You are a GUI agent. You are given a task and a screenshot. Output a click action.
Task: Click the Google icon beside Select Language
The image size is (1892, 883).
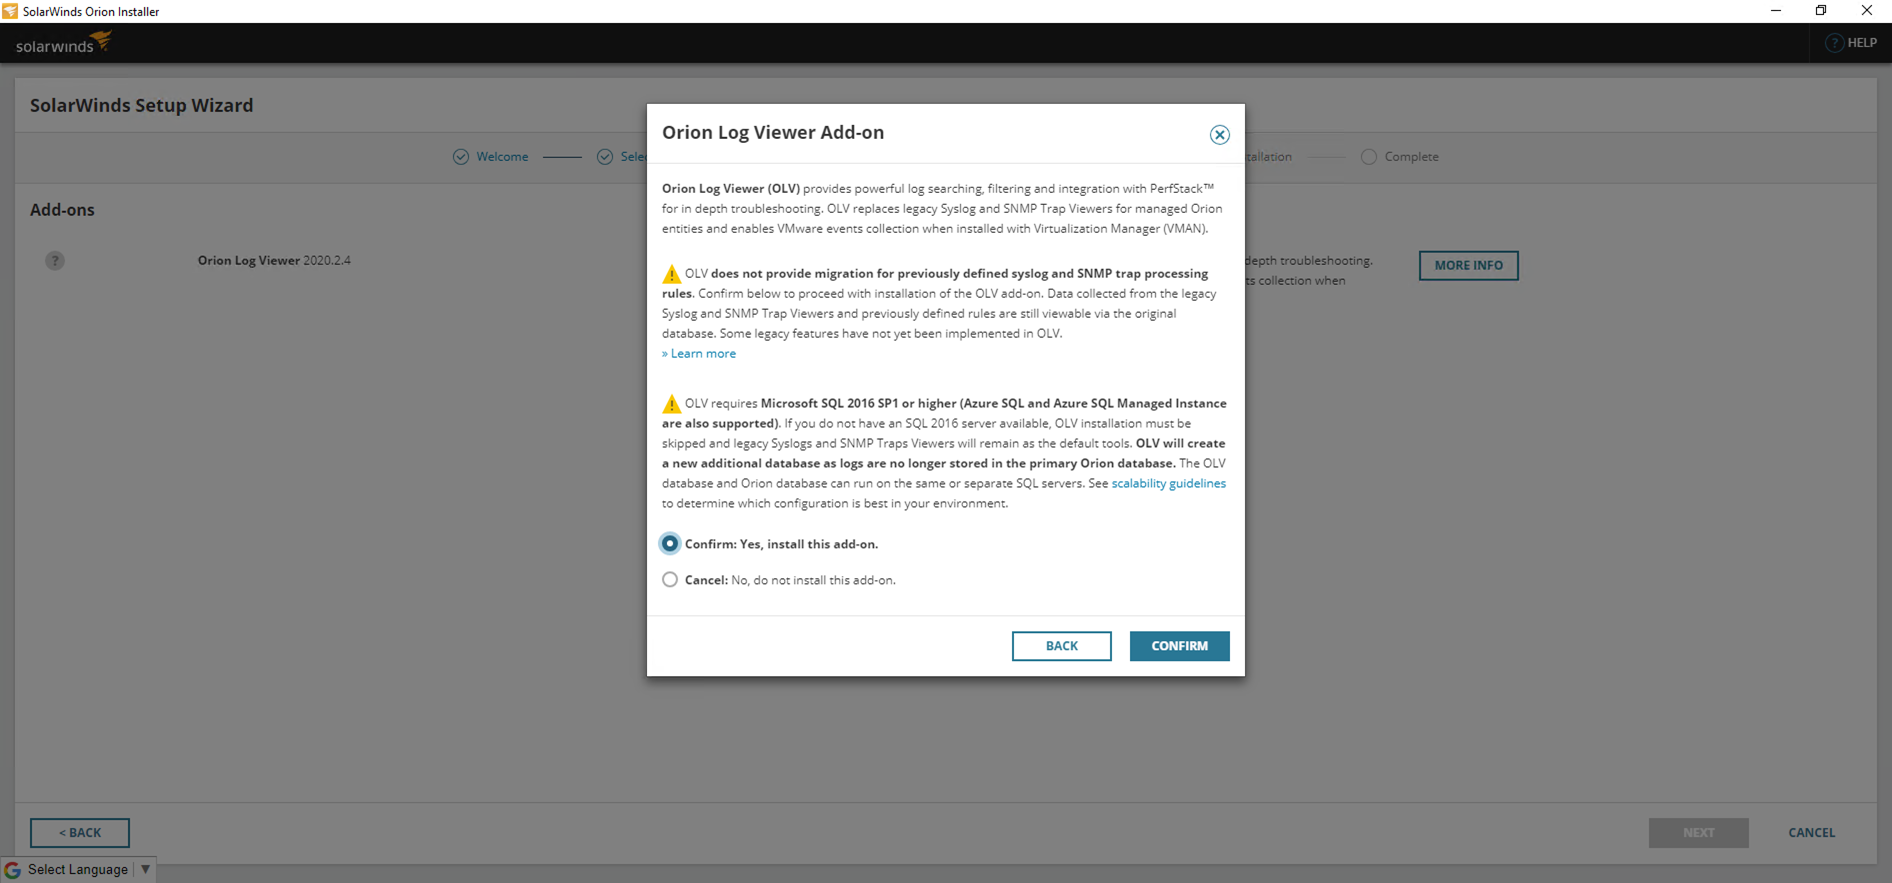[13, 870]
